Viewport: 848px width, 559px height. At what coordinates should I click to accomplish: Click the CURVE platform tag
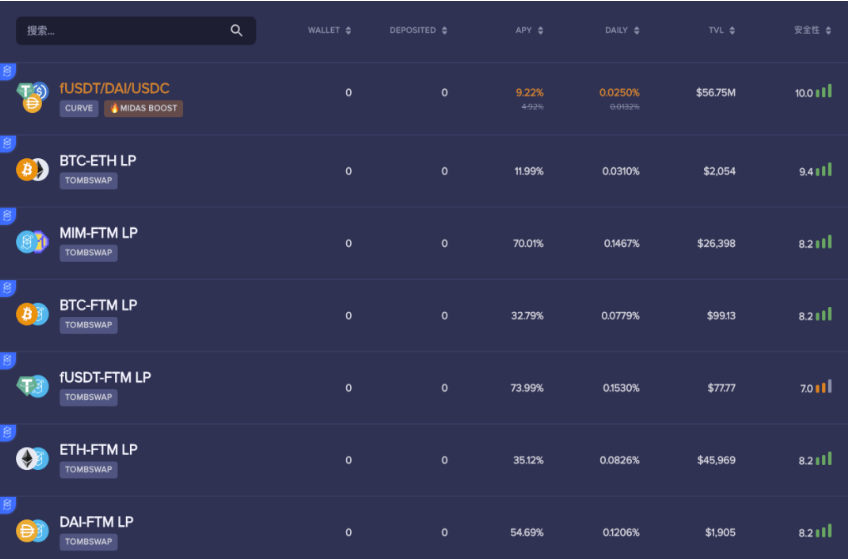point(79,108)
